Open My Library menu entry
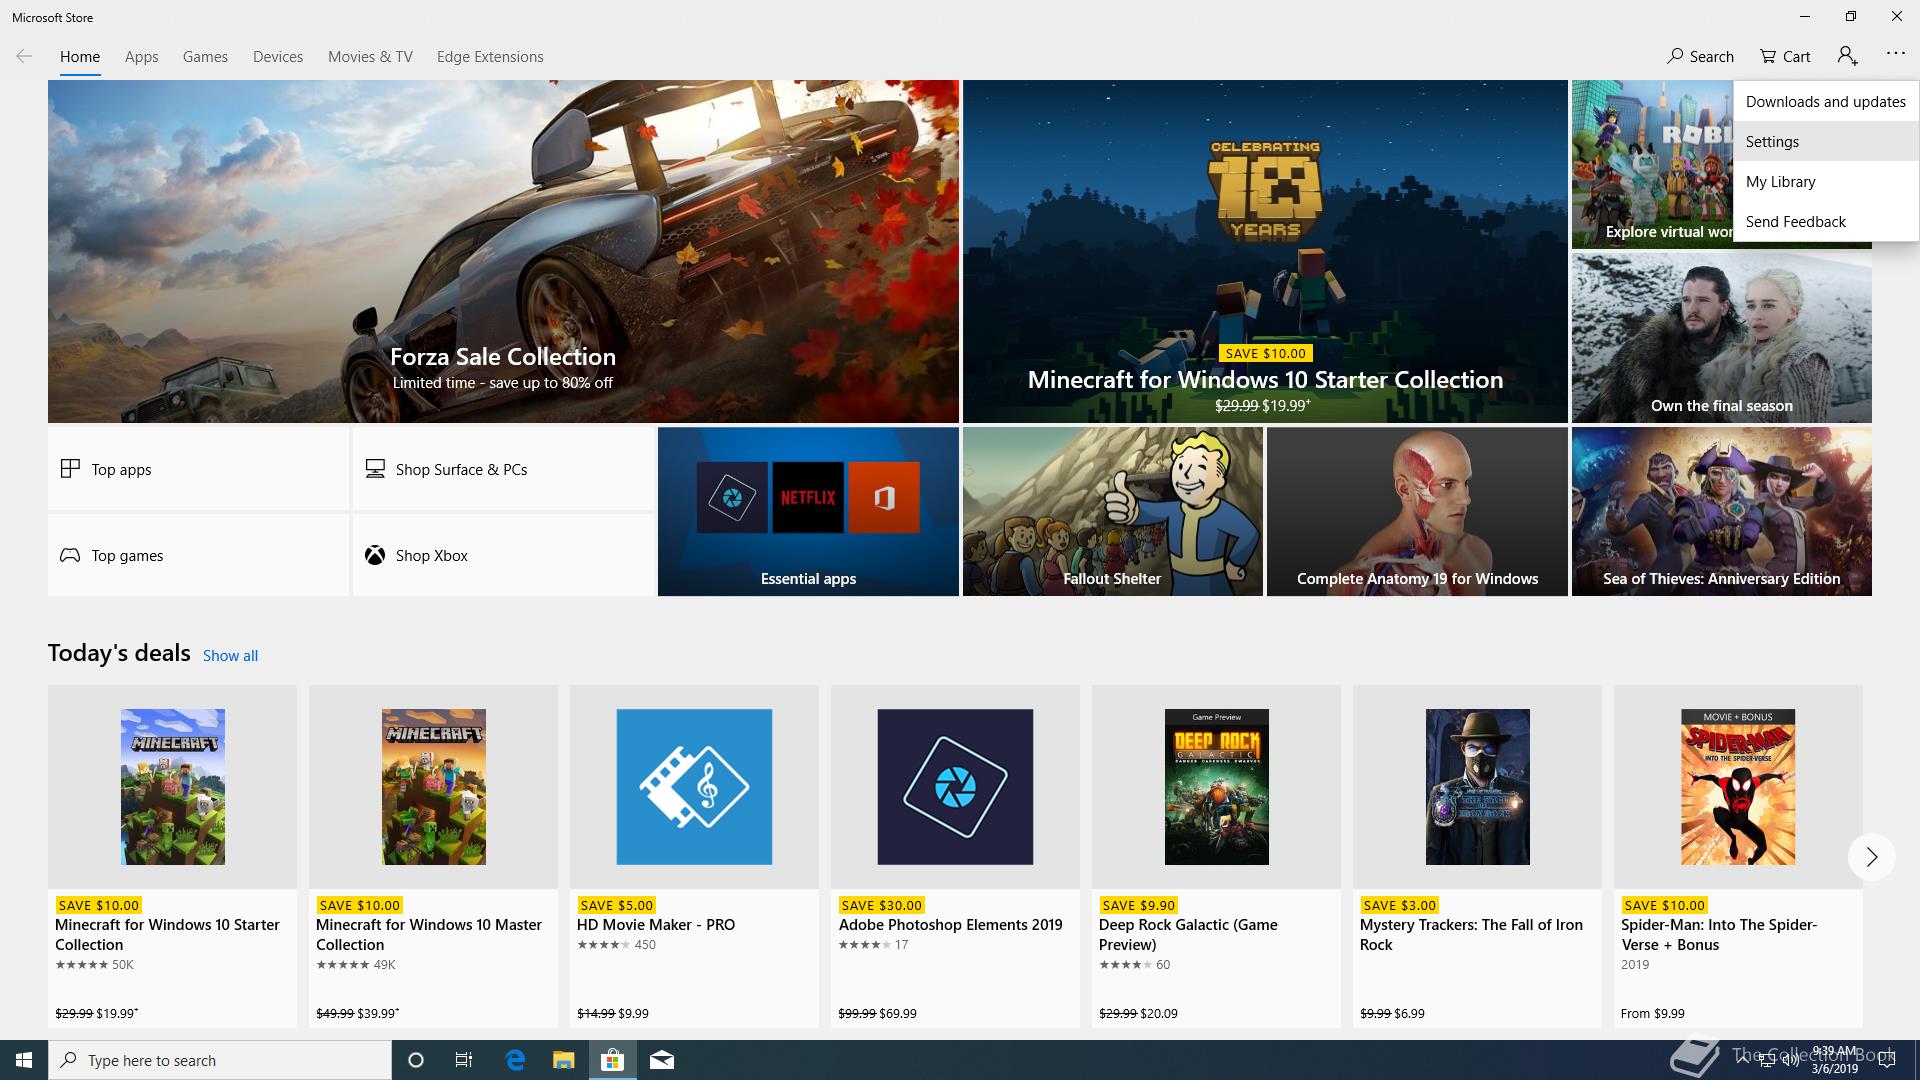1920x1080 pixels. [1826, 181]
